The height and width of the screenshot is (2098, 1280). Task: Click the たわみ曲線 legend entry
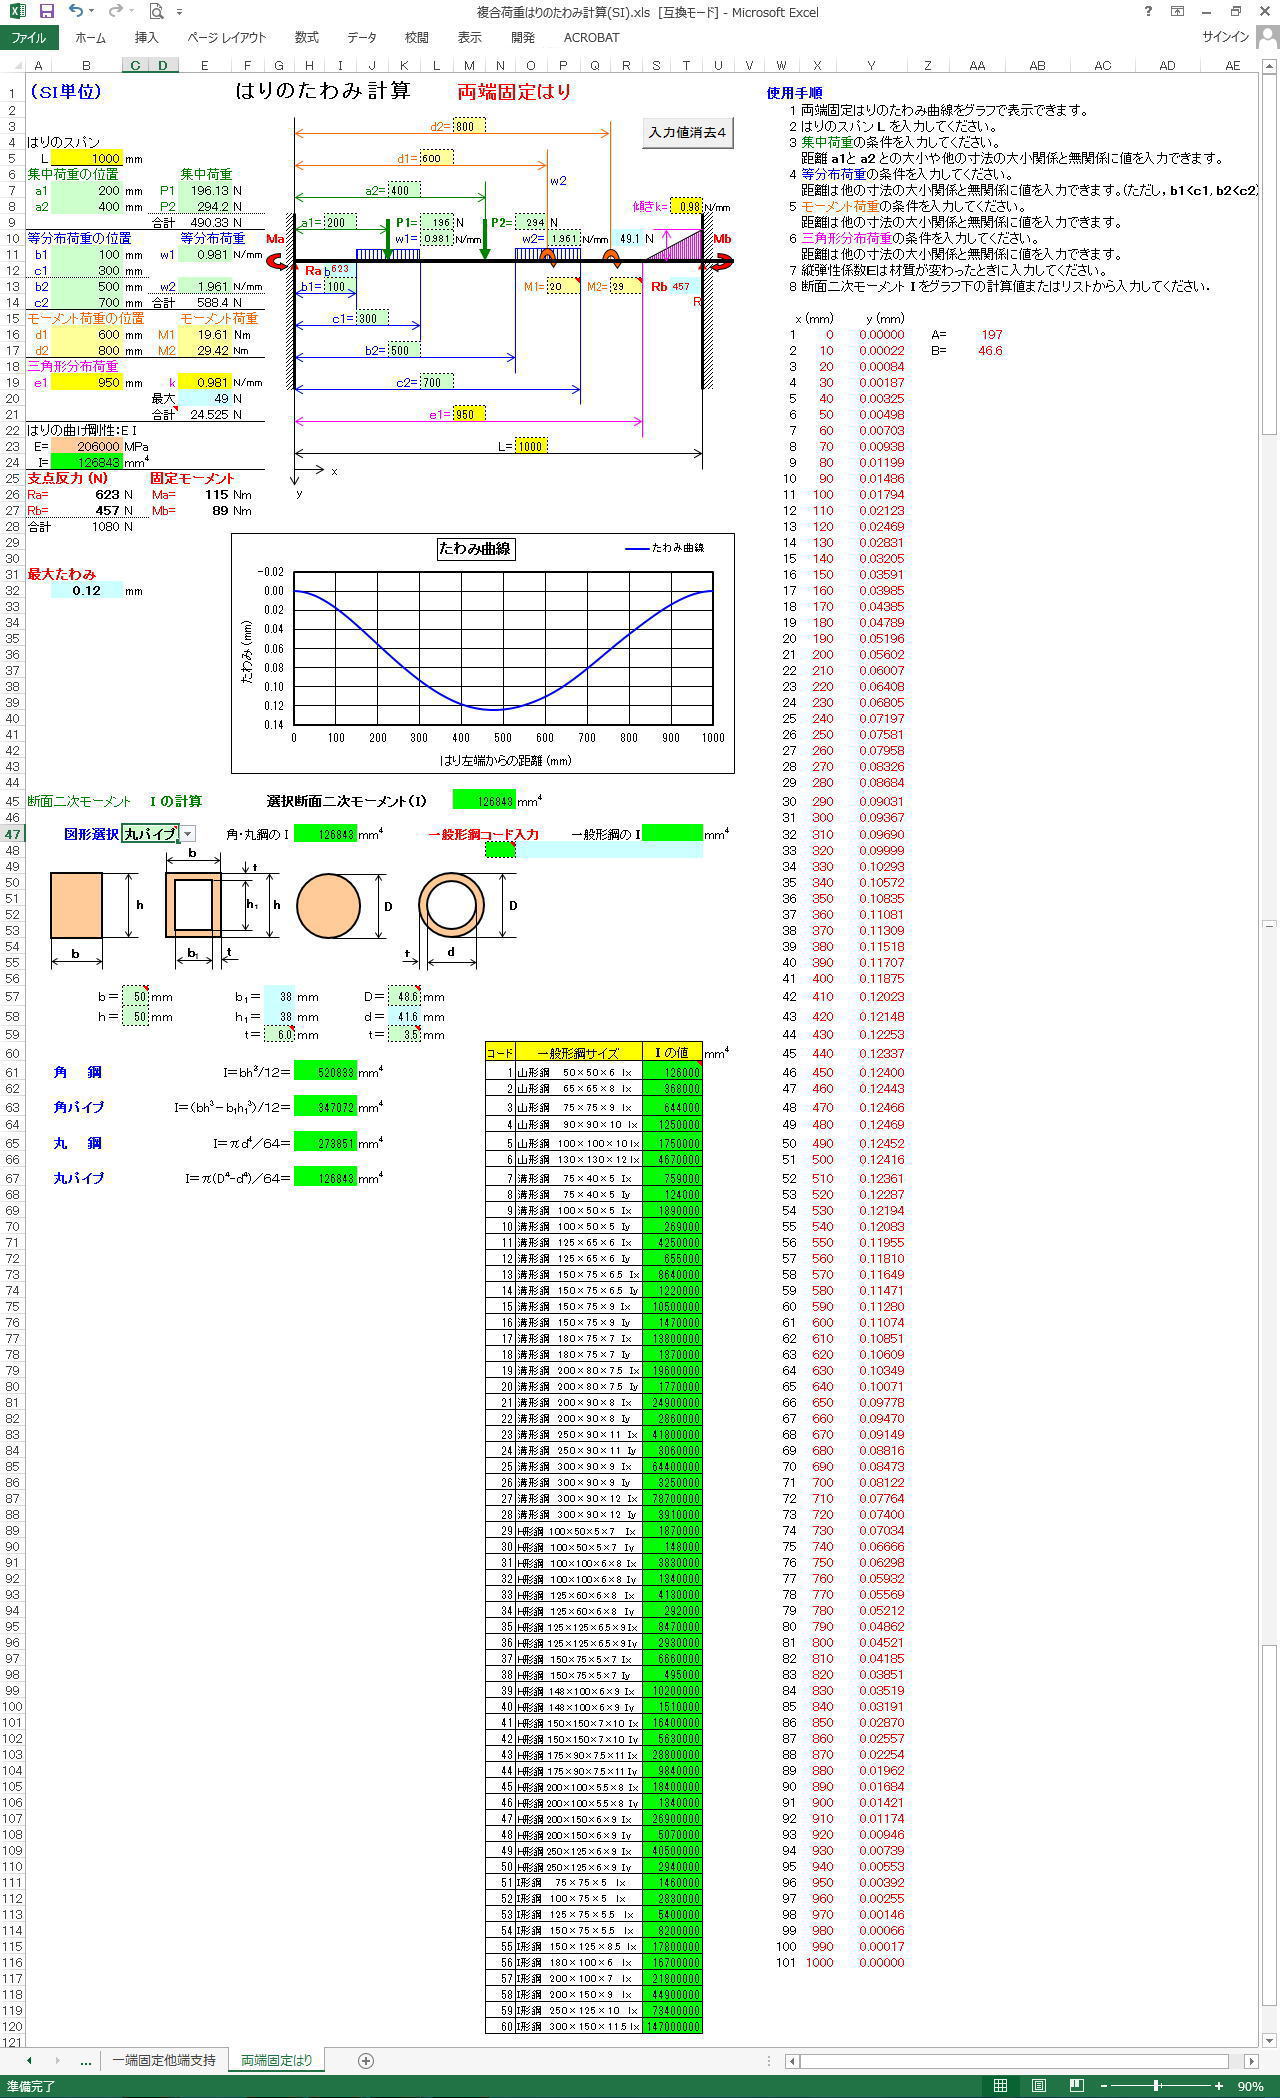click(665, 547)
